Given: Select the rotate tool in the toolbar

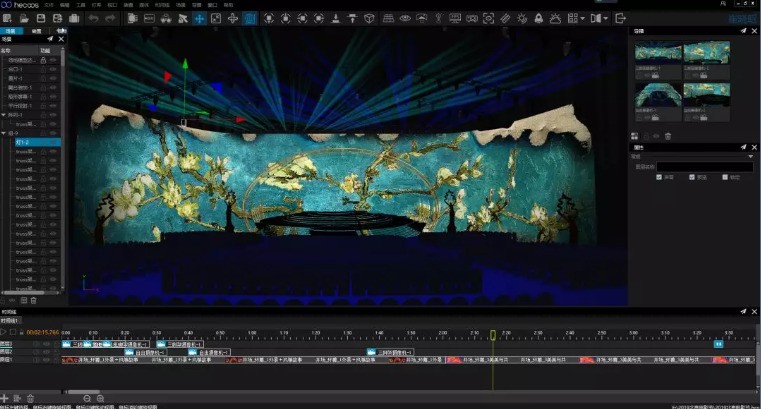Looking at the screenshot, I should [x=233, y=18].
